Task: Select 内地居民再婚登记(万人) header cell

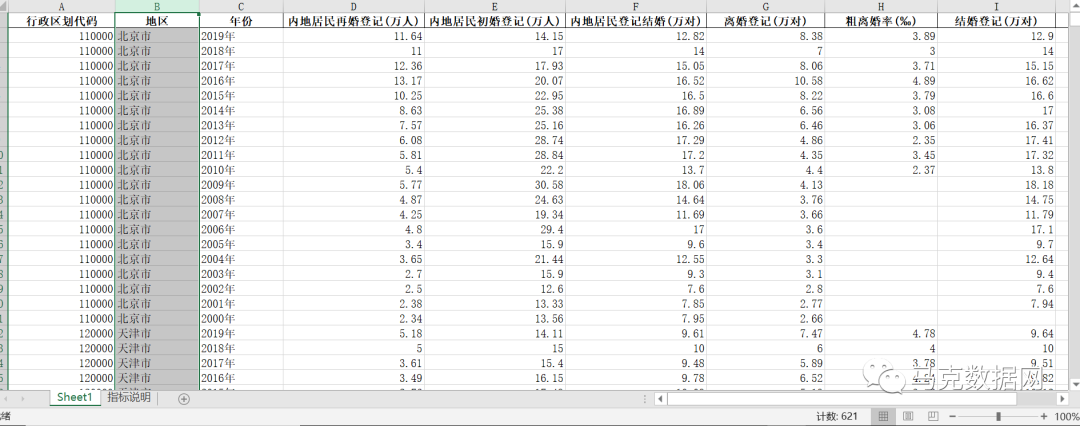Action: click(353, 21)
